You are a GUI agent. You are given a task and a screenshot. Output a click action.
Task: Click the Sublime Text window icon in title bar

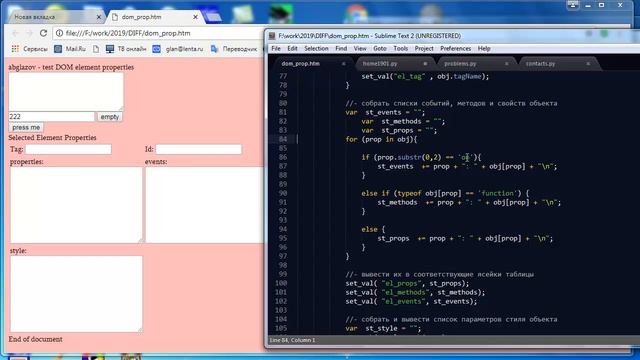click(x=272, y=36)
